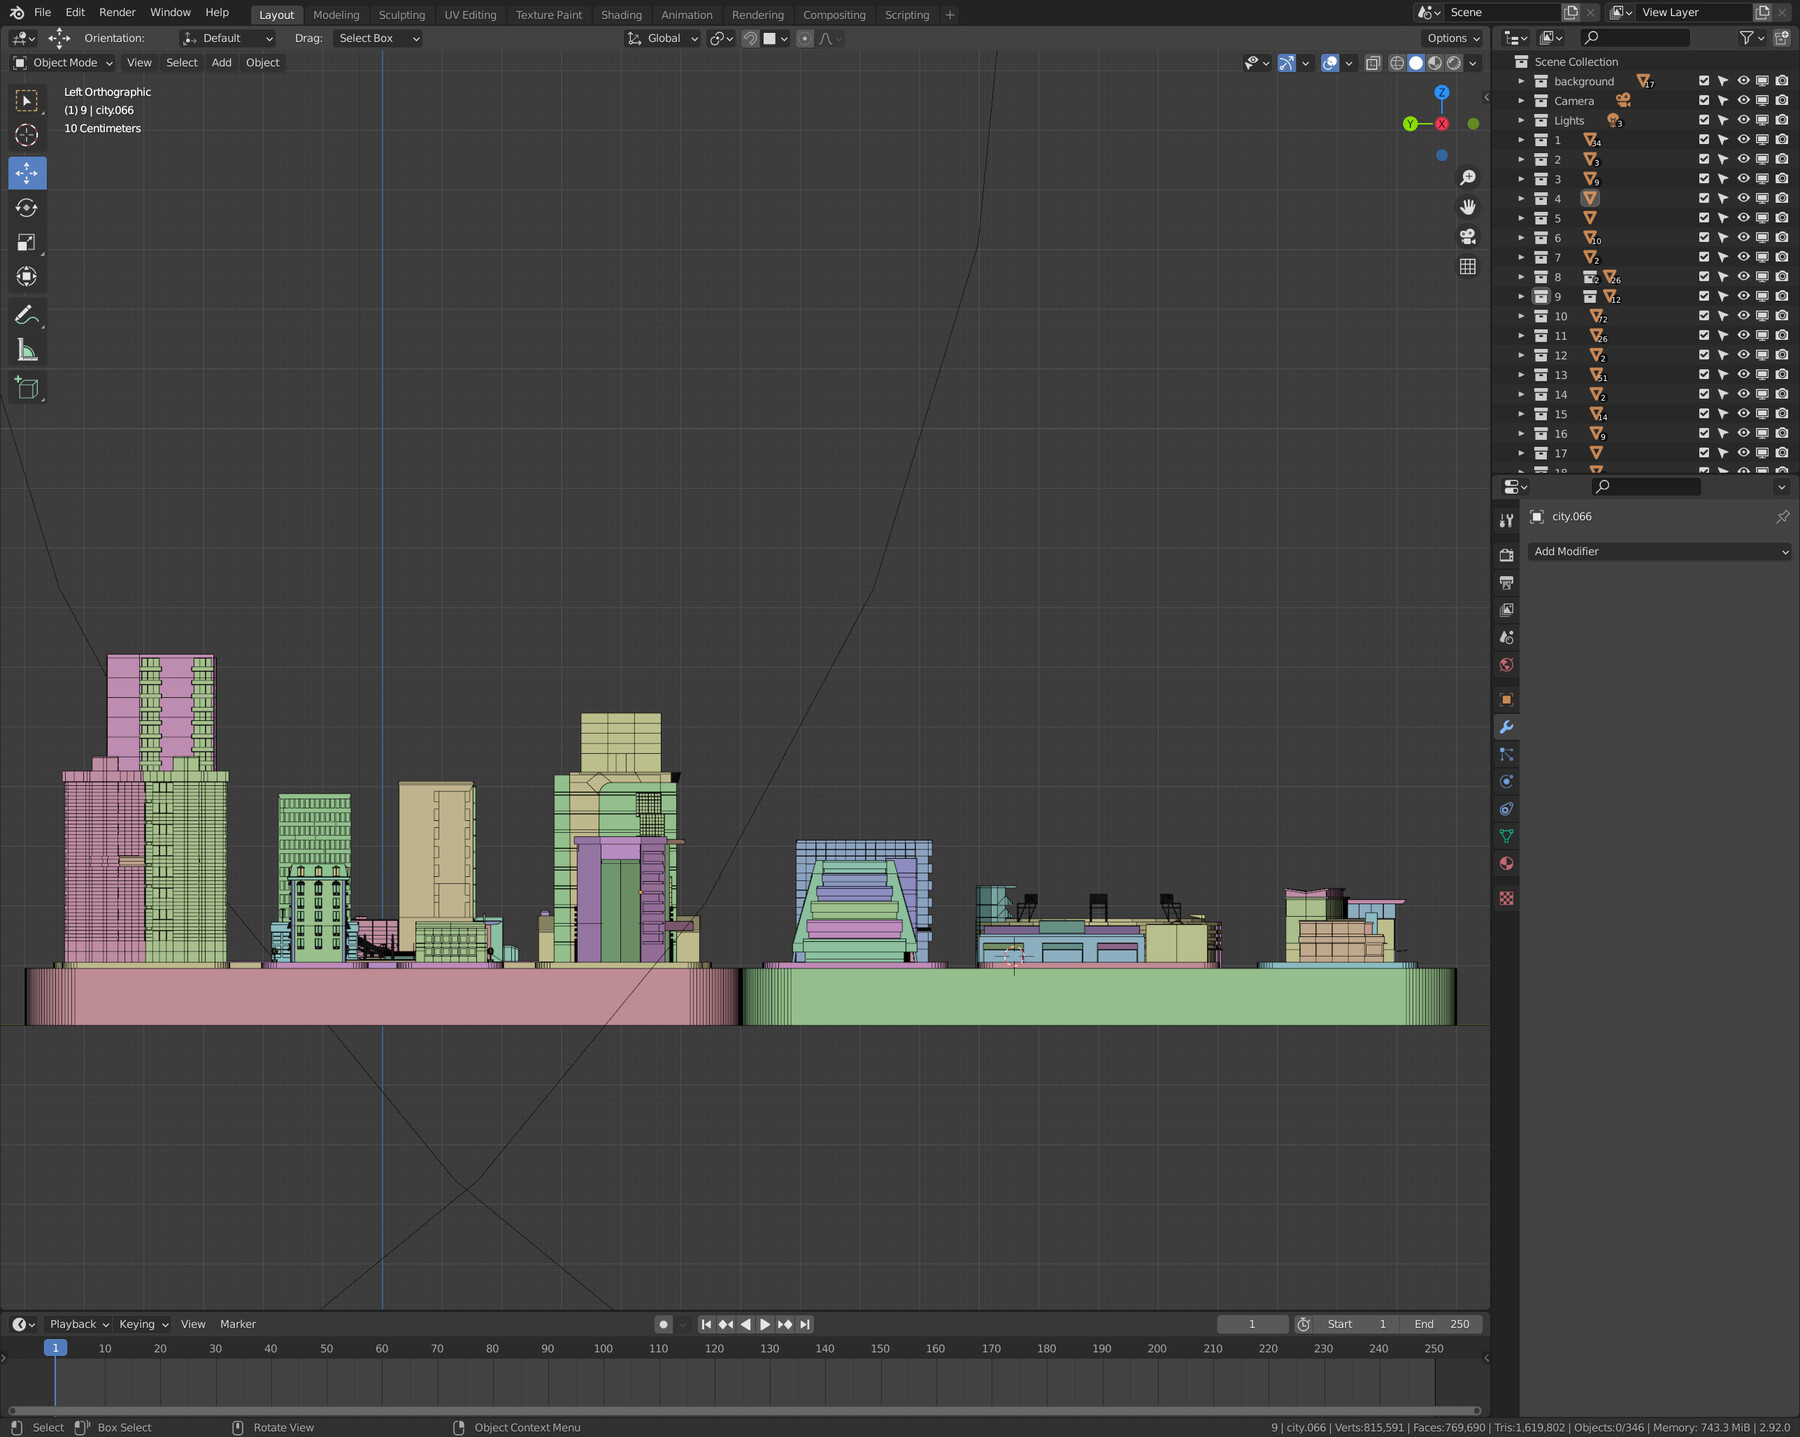1800x1437 pixels.
Task: Pick the Measure tool
Action: pyautogui.click(x=27, y=351)
